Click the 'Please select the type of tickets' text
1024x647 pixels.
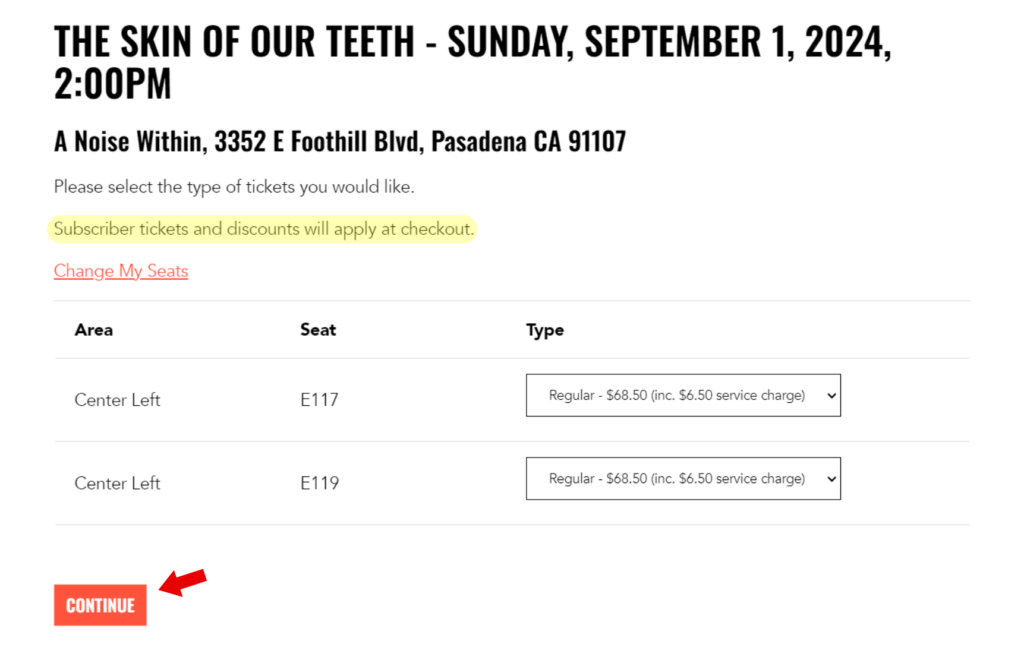point(233,187)
